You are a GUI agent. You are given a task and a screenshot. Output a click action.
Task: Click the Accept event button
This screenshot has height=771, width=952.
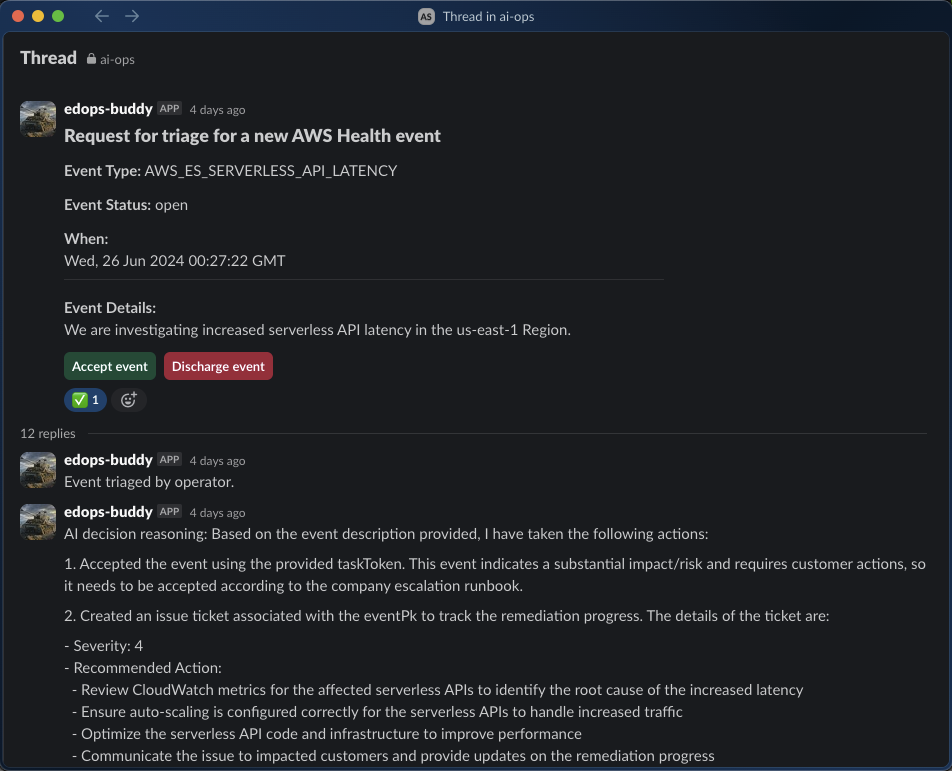110,366
